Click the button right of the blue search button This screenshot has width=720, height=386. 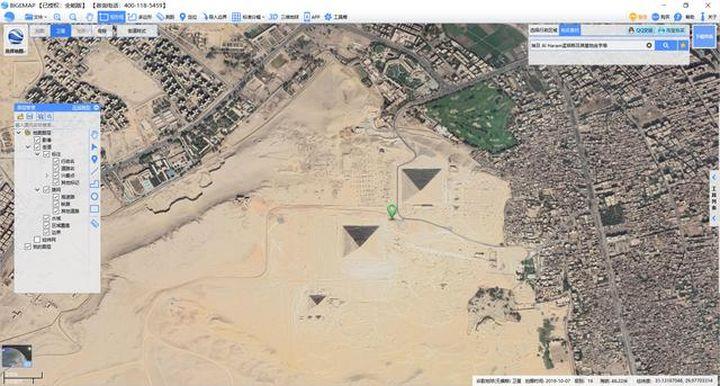(683, 45)
